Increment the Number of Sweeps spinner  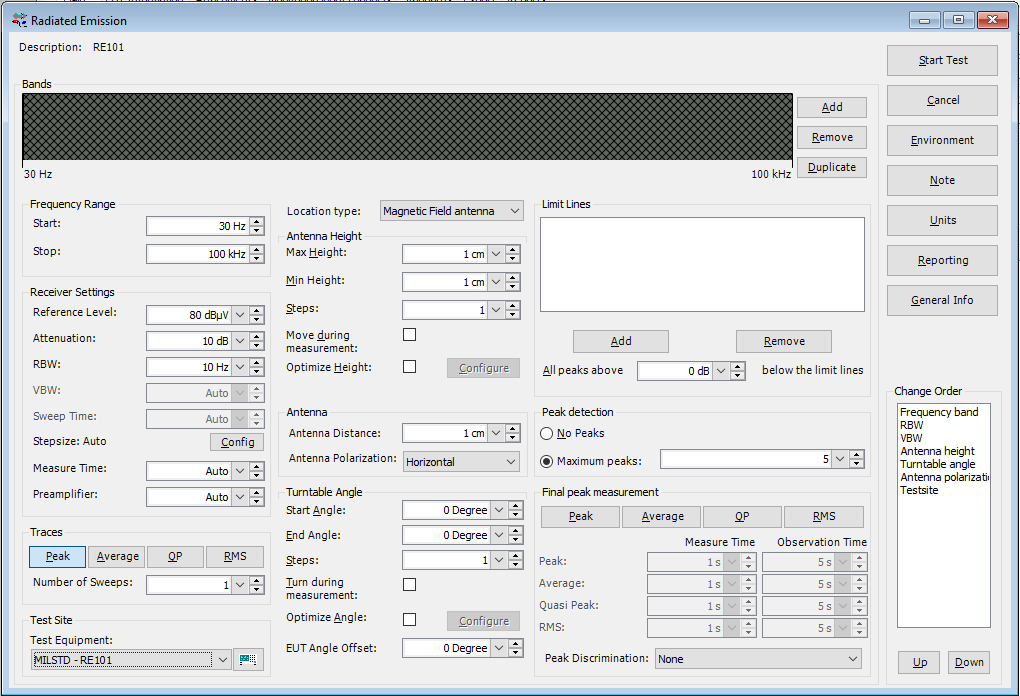[x=257, y=580]
